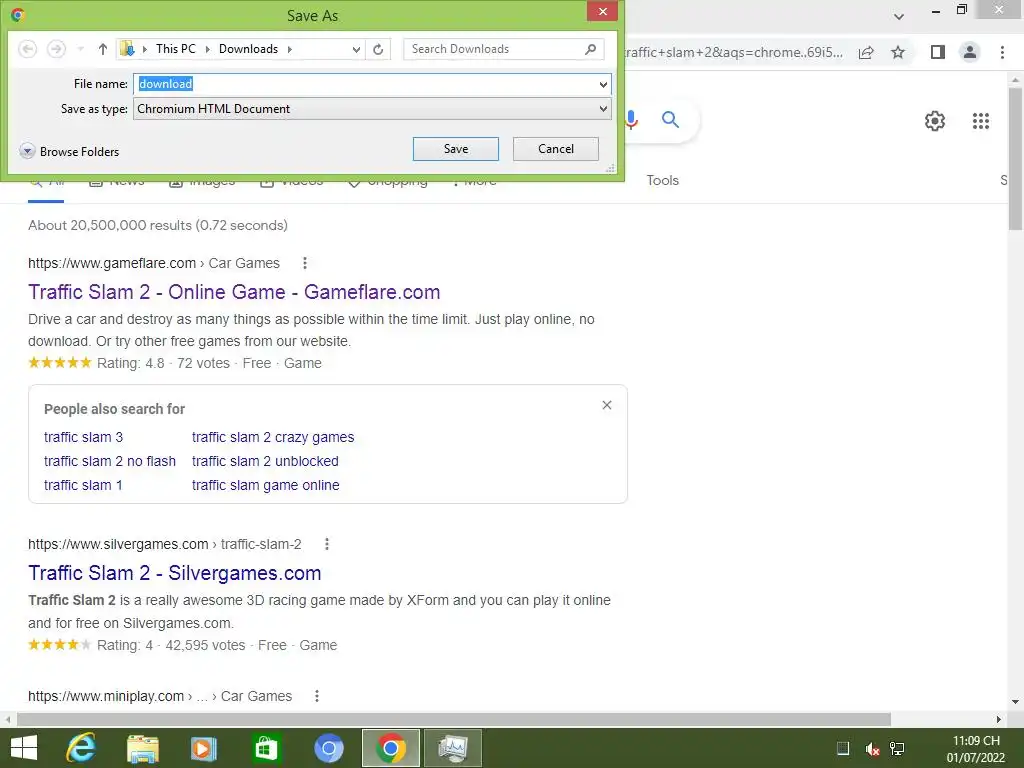1024x768 pixels.
Task: Close the Save As dialog
Action: 602,11
